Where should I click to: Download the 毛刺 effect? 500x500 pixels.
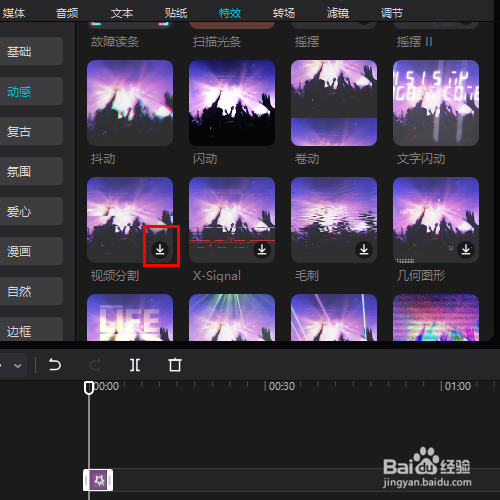pyautogui.click(x=364, y=249)
